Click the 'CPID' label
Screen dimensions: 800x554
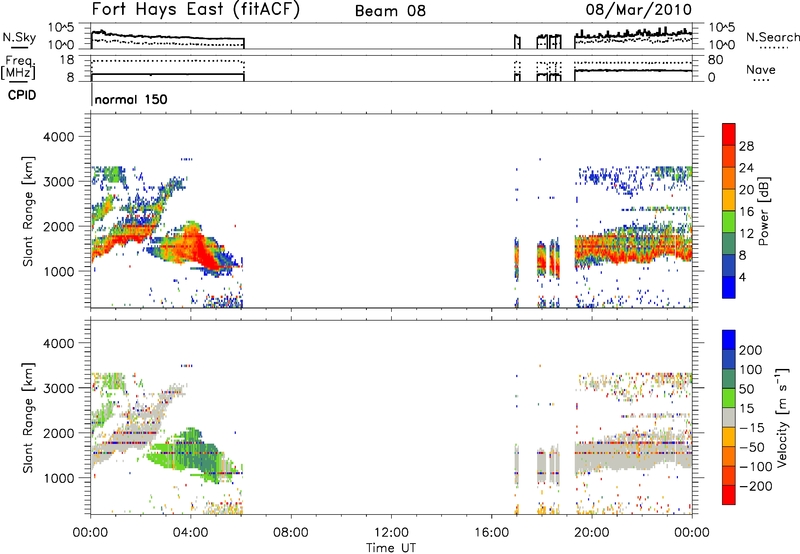[22, 95]
